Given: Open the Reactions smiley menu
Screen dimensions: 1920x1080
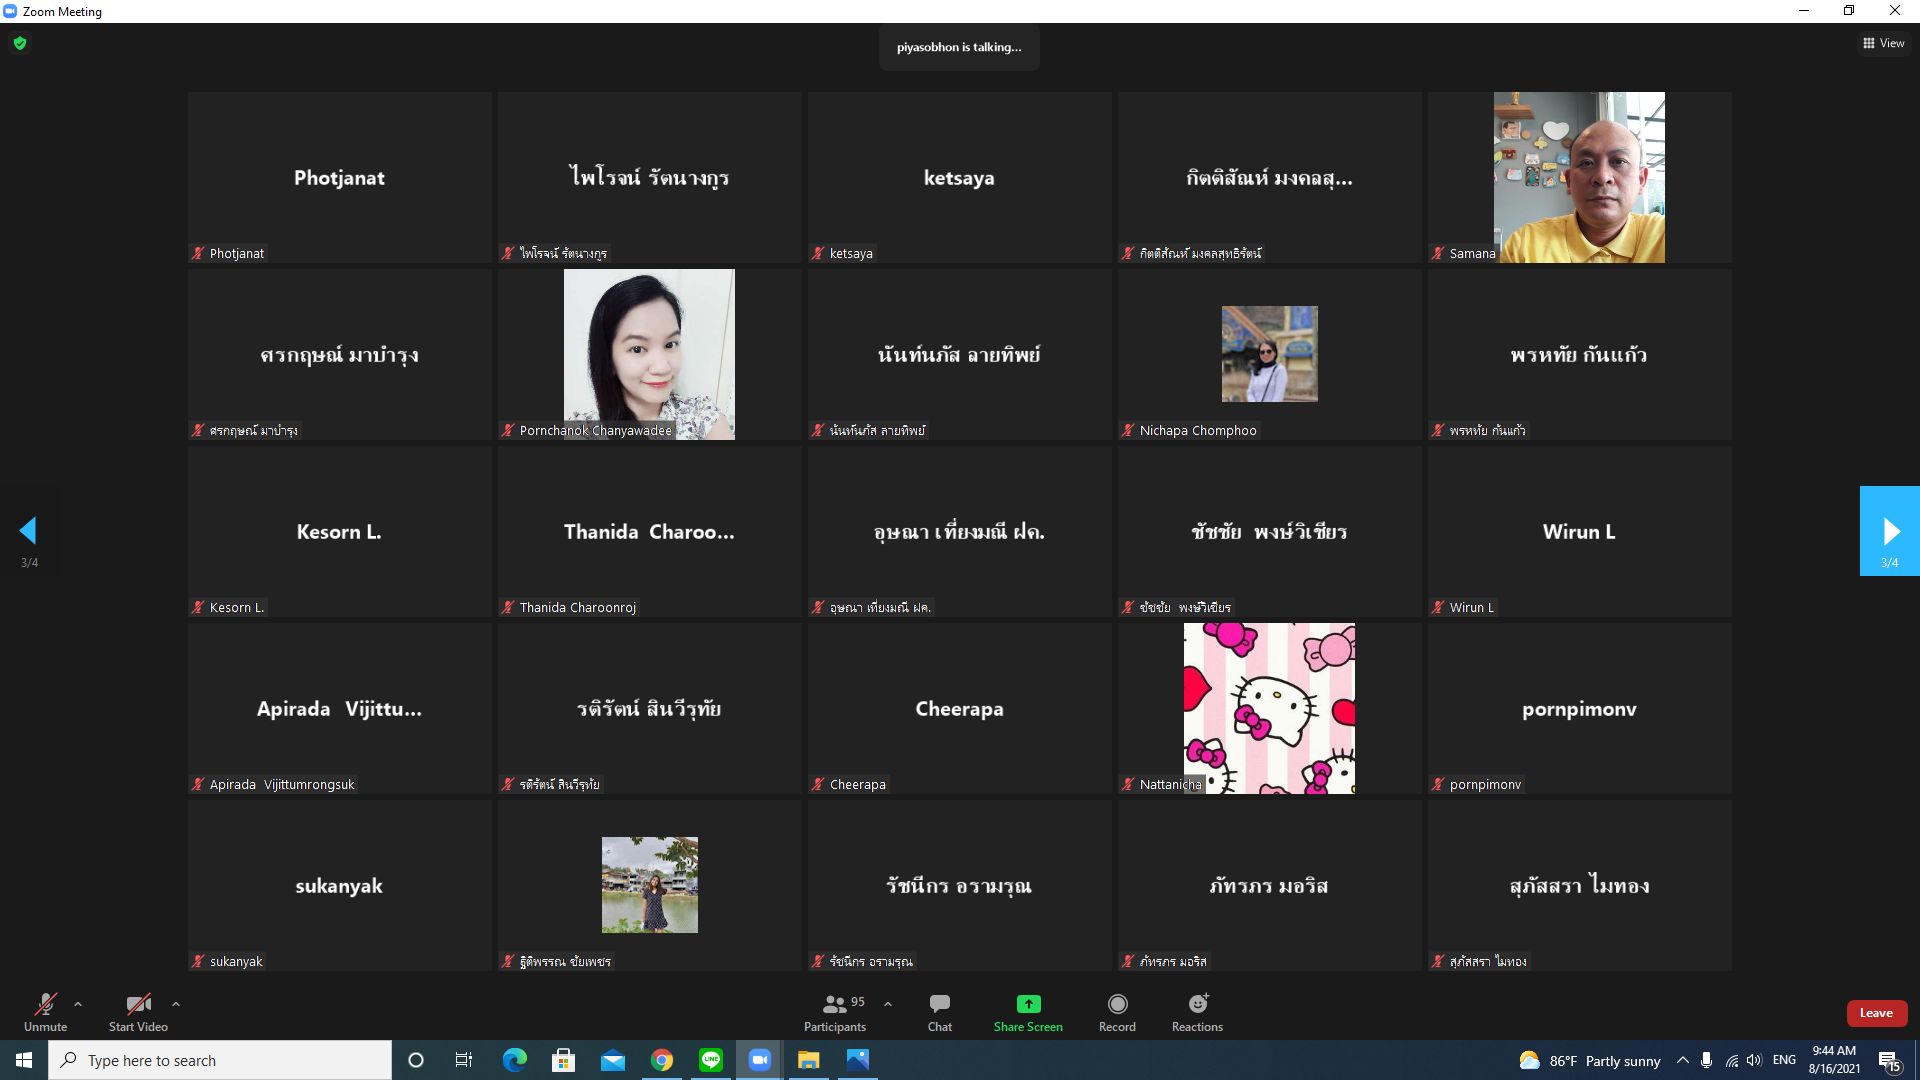Looking at the screenshot, I should click(x=1197, y=1004).
